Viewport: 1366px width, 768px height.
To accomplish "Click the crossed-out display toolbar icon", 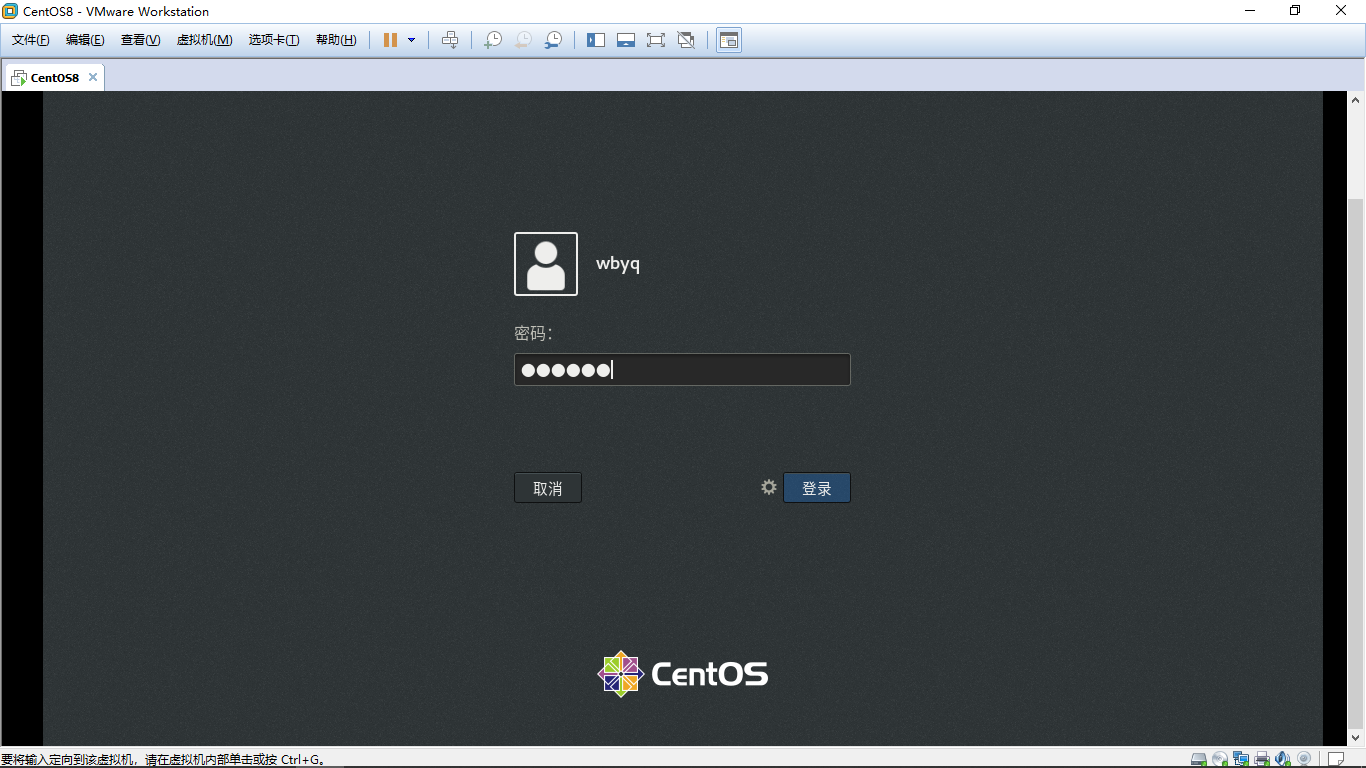I will pos(686,40).
